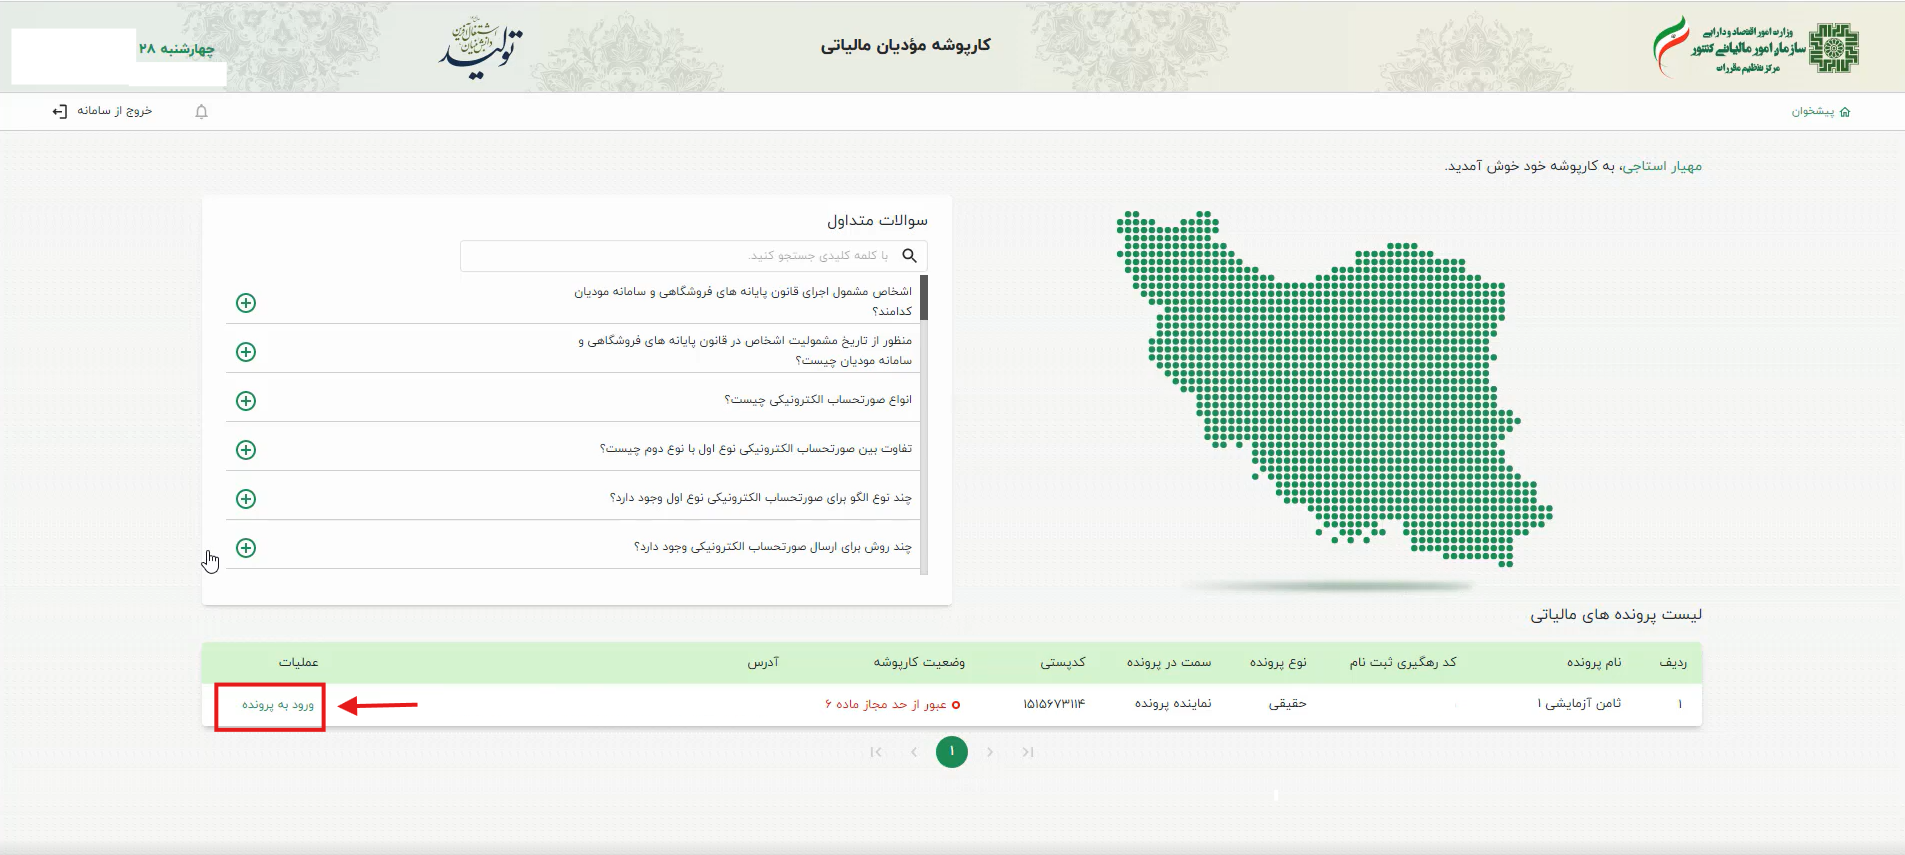The width and height of the screenshot is (1905, 855).
Task: Click the FAQ keyword search field
Action: (x=694, y=256)
